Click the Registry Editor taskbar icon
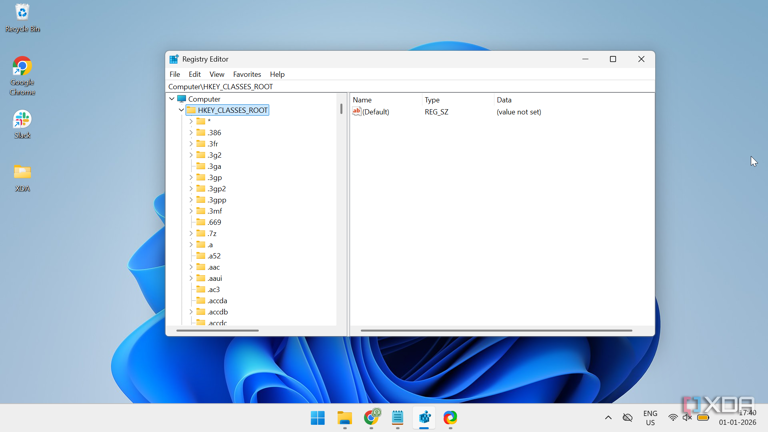 424,418
